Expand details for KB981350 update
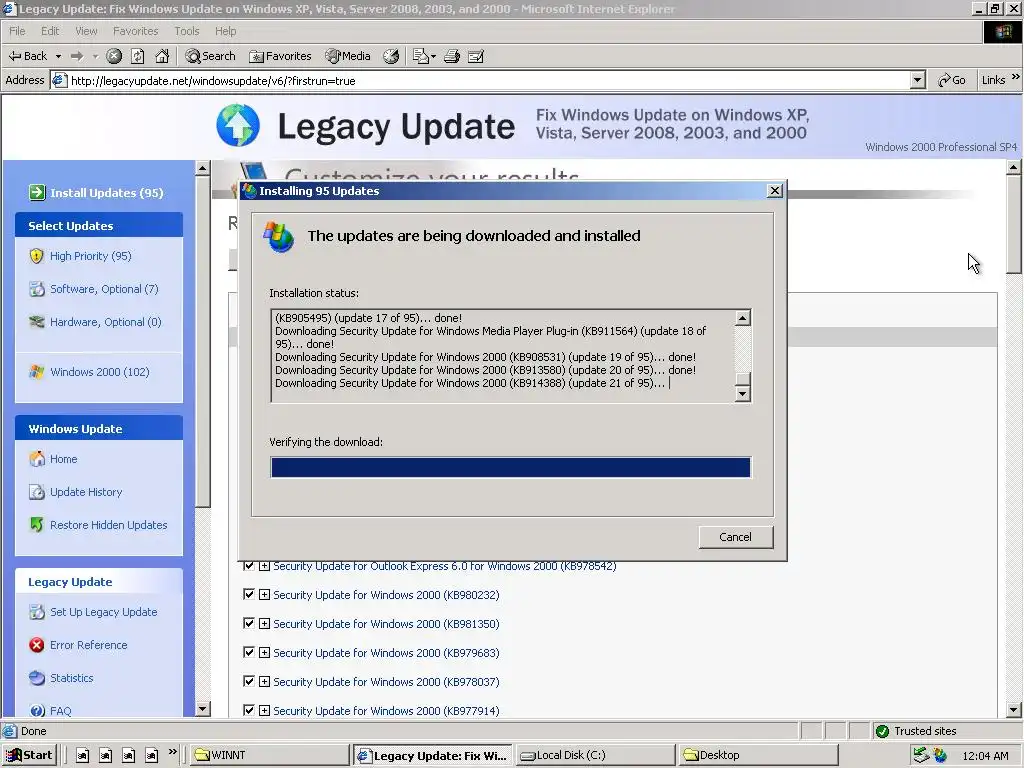The width and height of the screenshot is (1024, 768). click(x=264, y=624)
